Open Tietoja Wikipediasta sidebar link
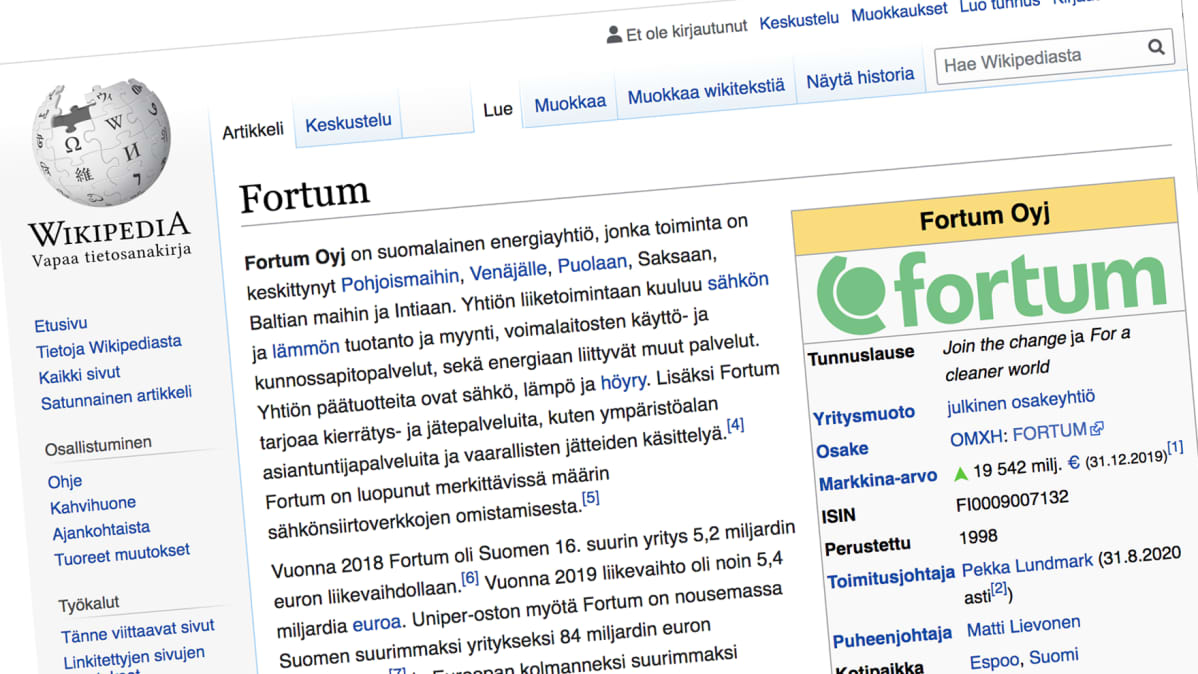This screenshot has height=674, width=1198. click(x=108, y=346)
